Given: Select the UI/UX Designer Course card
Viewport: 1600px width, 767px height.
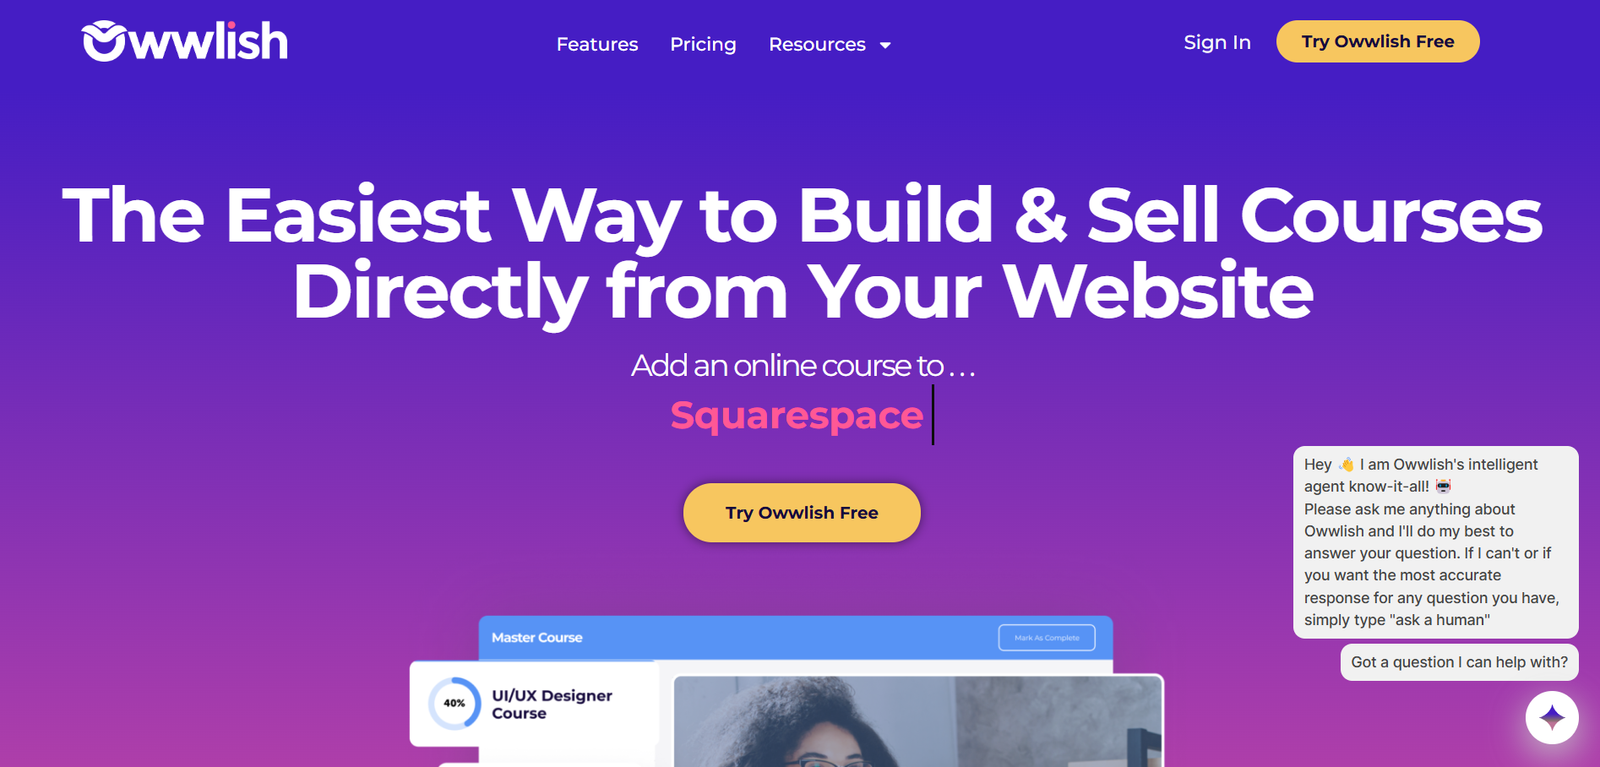Looking at the screenshot, I should point(534,704).
